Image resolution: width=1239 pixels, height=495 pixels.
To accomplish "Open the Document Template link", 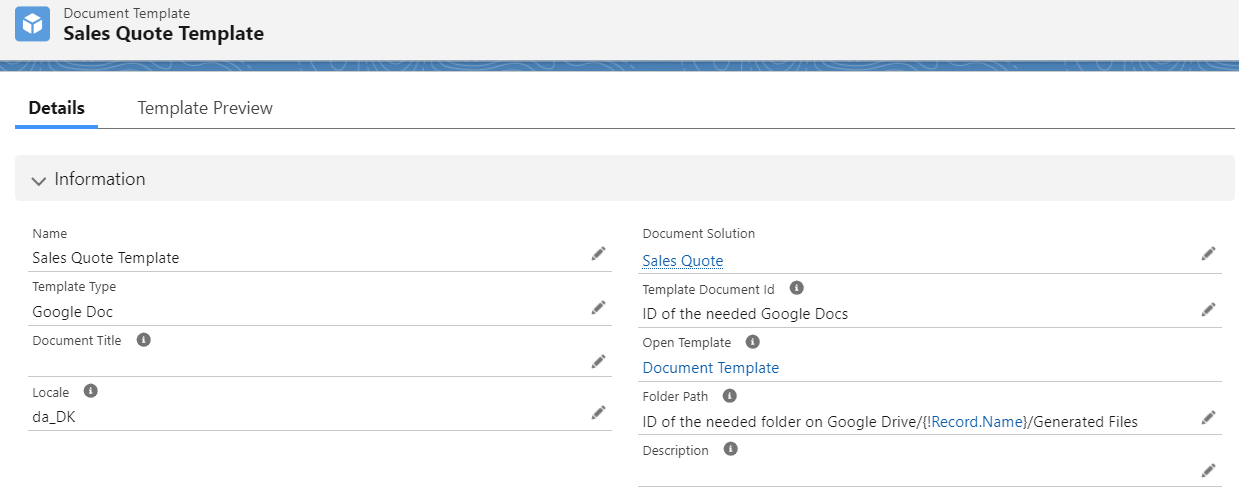I will (x=711, y=368).
